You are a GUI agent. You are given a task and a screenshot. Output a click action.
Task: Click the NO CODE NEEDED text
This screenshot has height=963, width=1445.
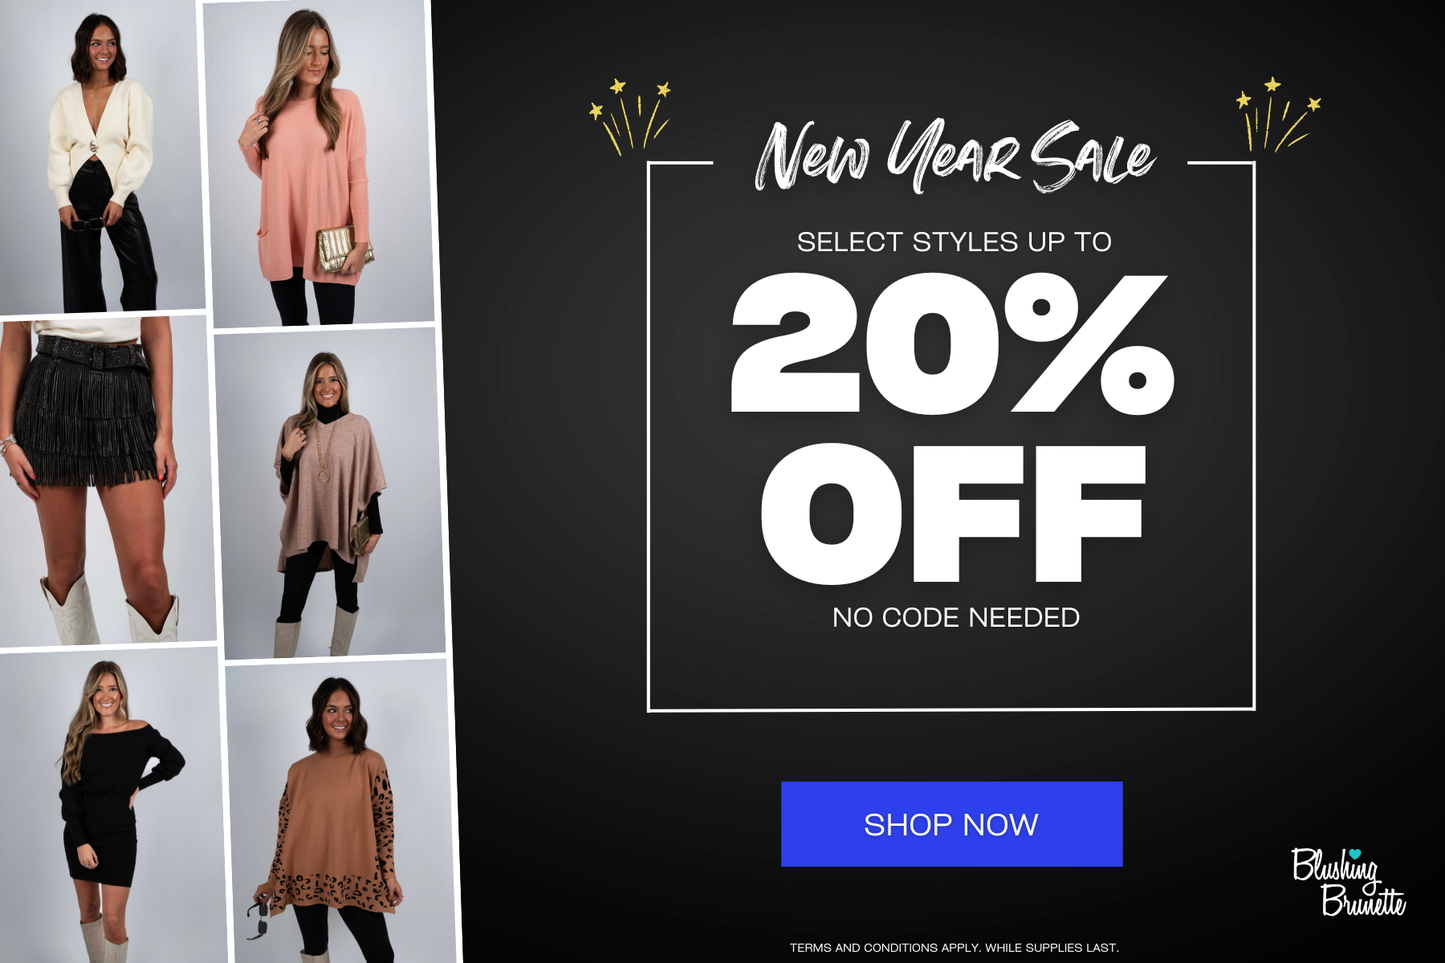956,617
